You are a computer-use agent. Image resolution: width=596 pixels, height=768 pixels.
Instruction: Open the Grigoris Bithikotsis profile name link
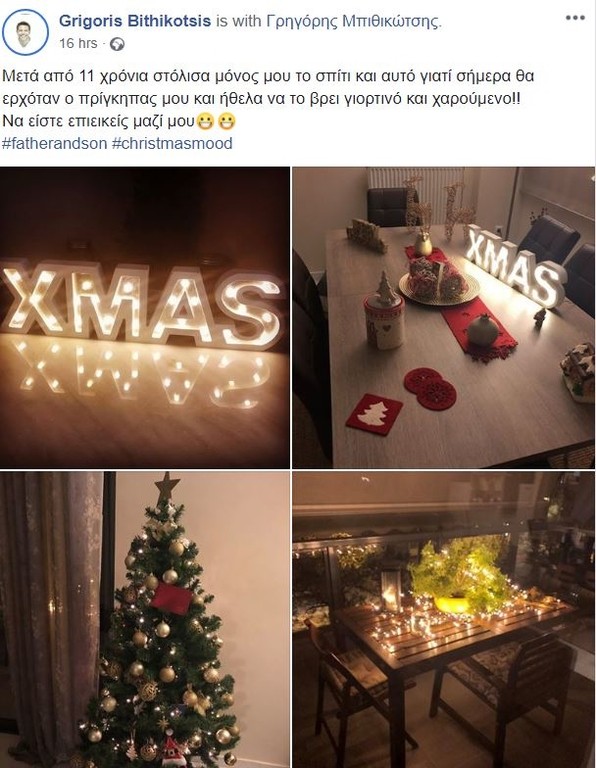[135, 21]
